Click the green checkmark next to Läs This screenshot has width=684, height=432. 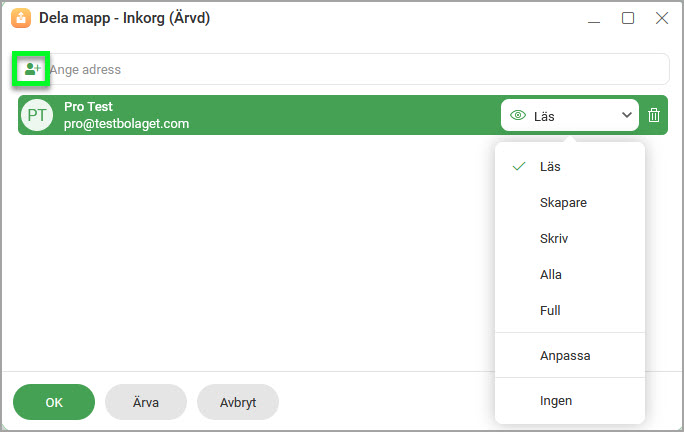tap(519, 166)
